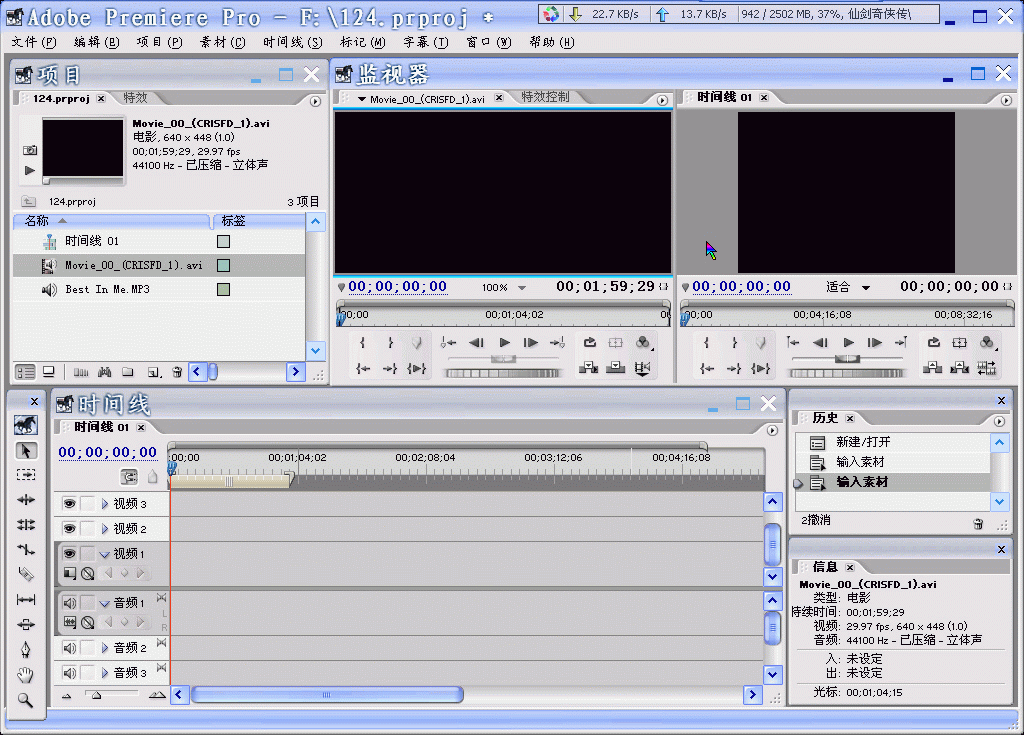Switch project panel to icon view
Screen dimensions: 1024x735
48,372
